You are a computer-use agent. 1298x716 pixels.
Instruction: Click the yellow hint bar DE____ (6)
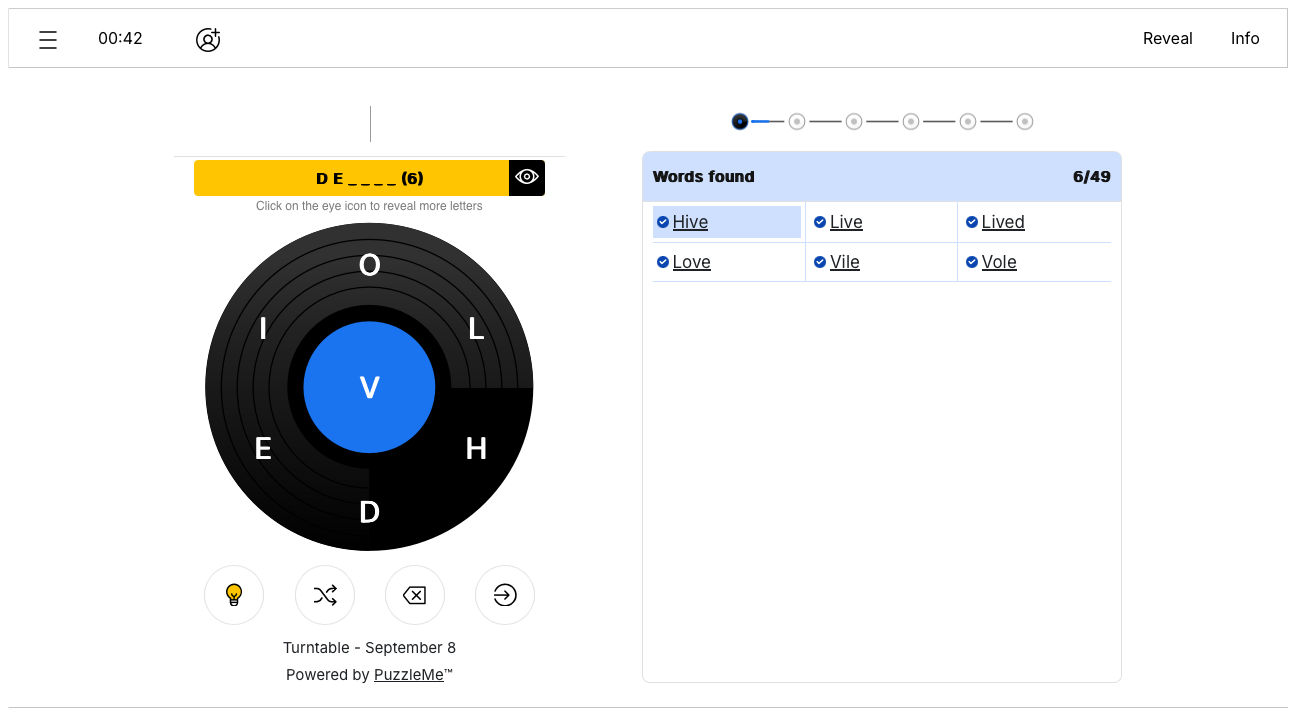pos(351,178)
